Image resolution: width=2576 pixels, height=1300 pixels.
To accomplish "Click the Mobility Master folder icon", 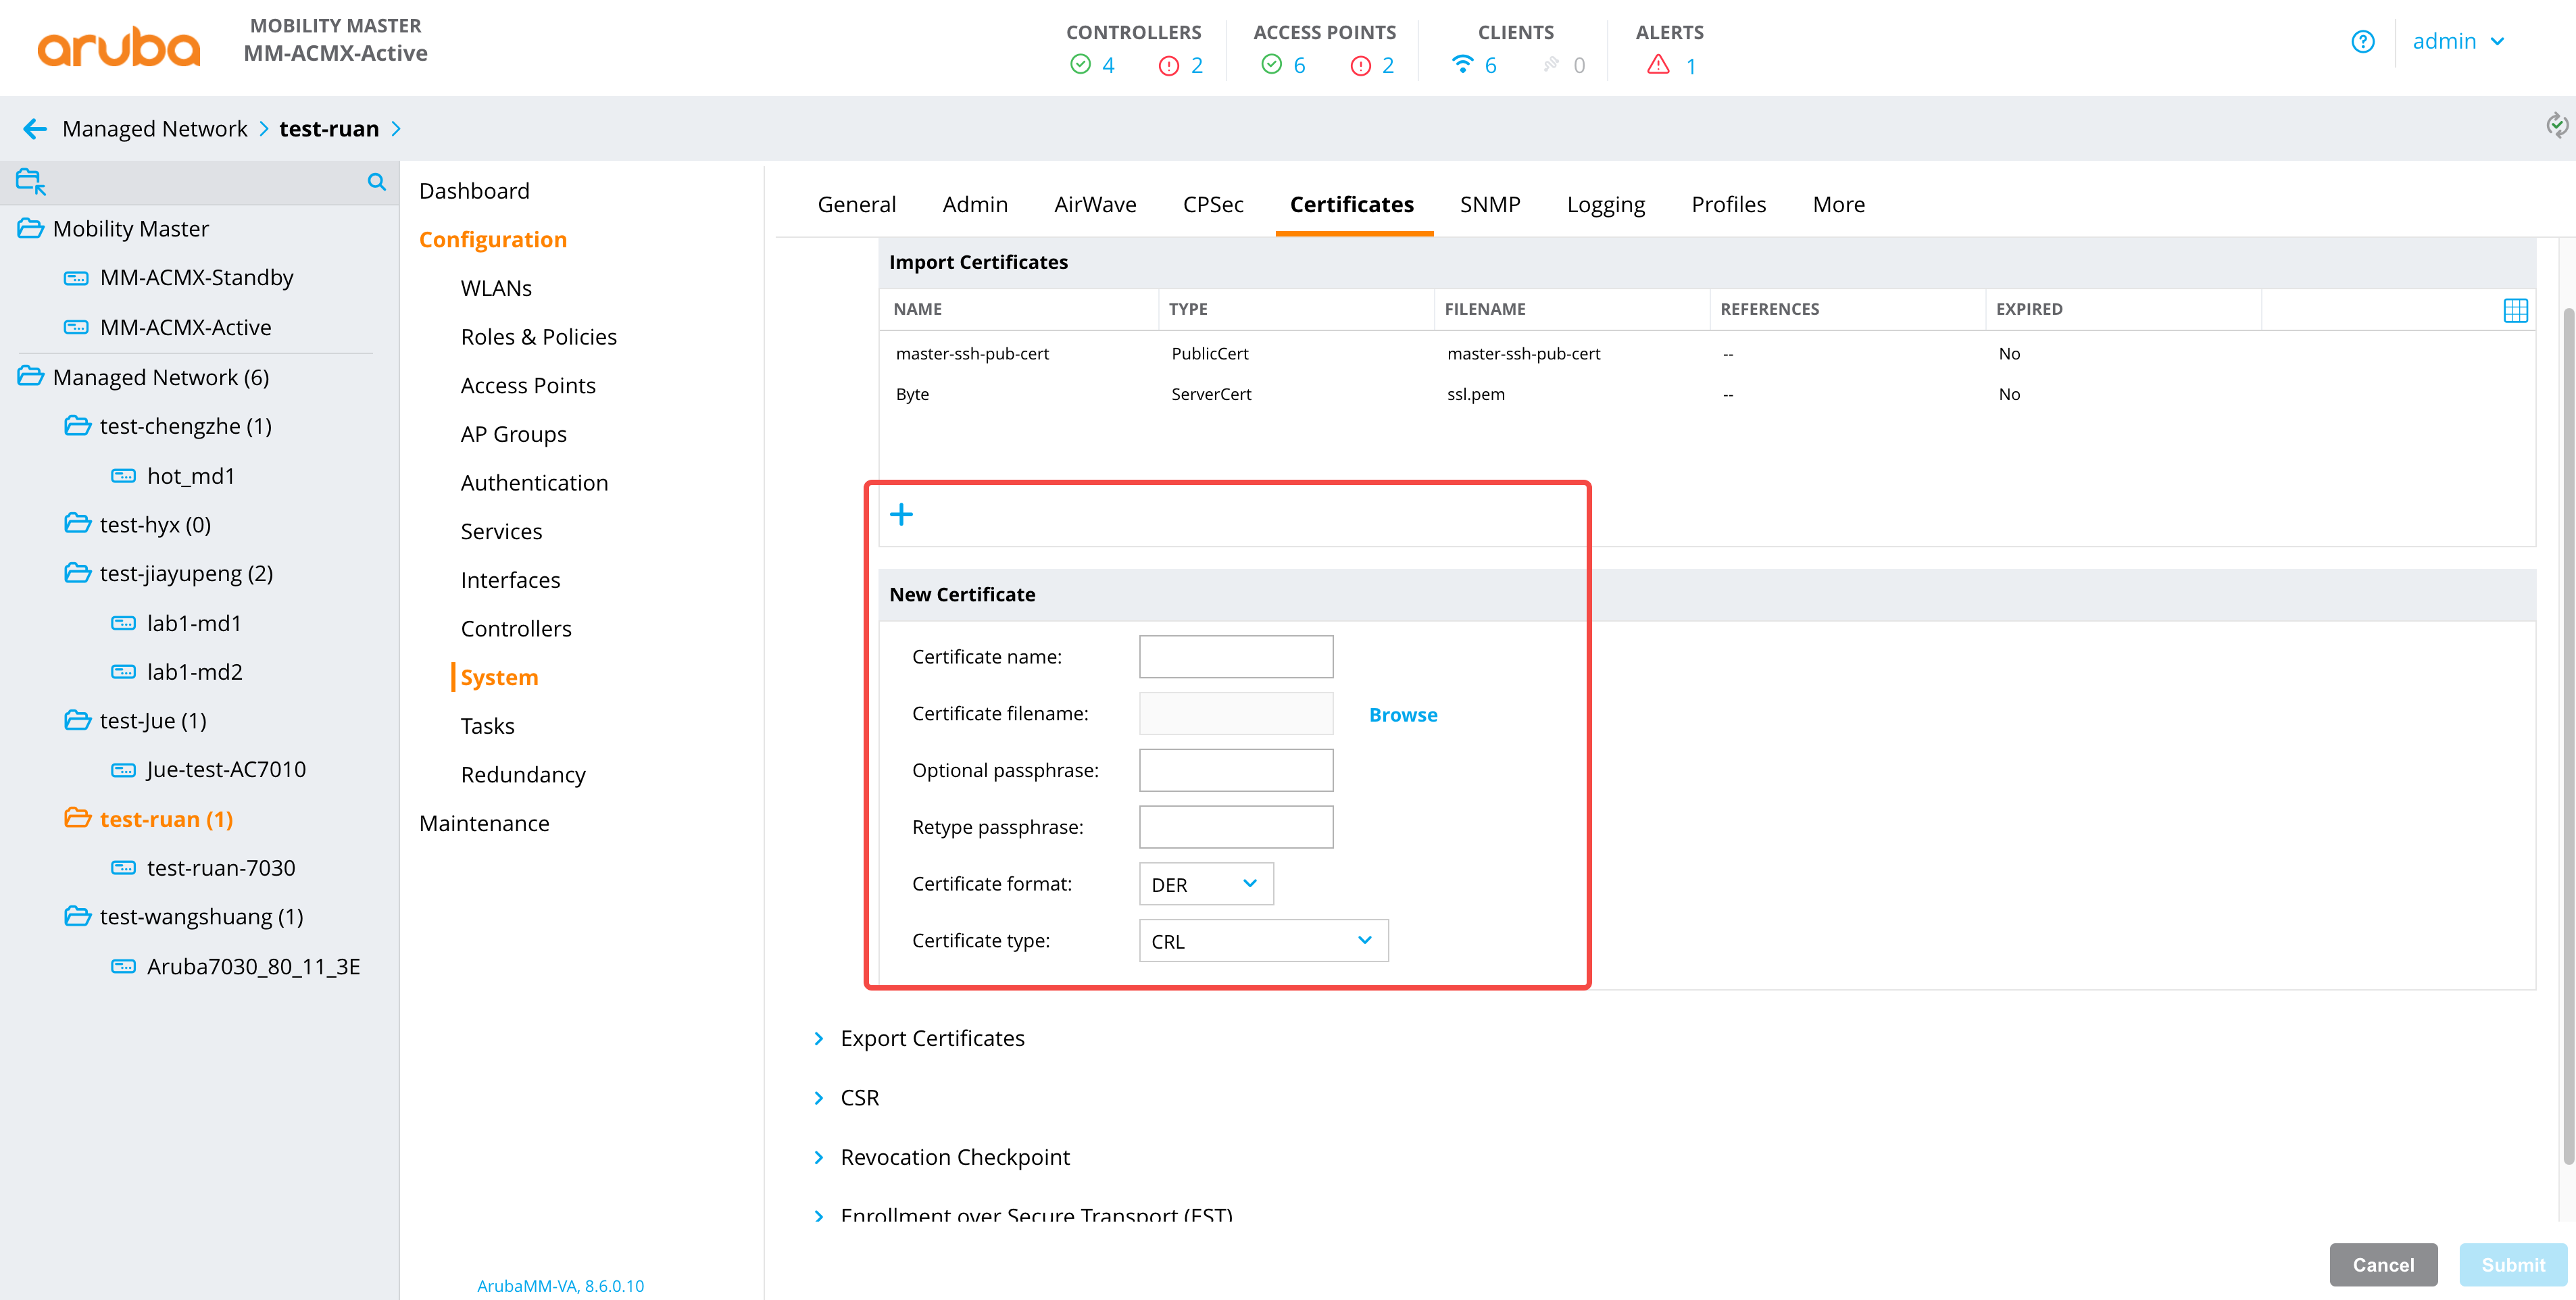I will (31, 229).
